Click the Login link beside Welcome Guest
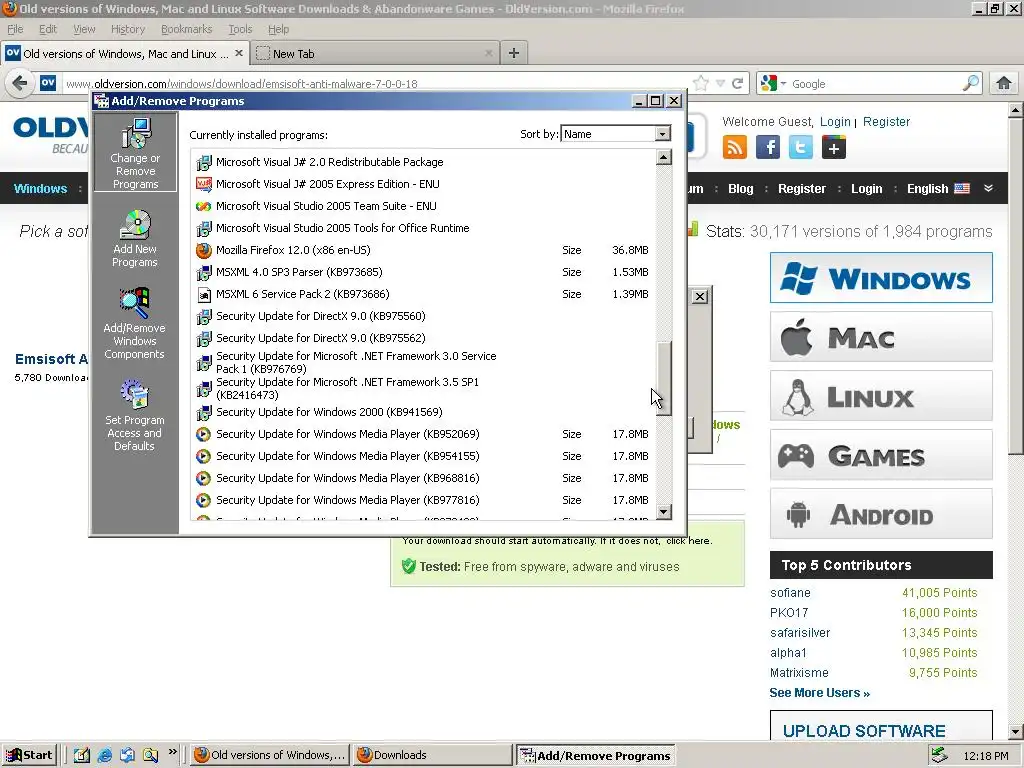The width and height of the screenshot is (1024, 768). click(x=835, y=121)
